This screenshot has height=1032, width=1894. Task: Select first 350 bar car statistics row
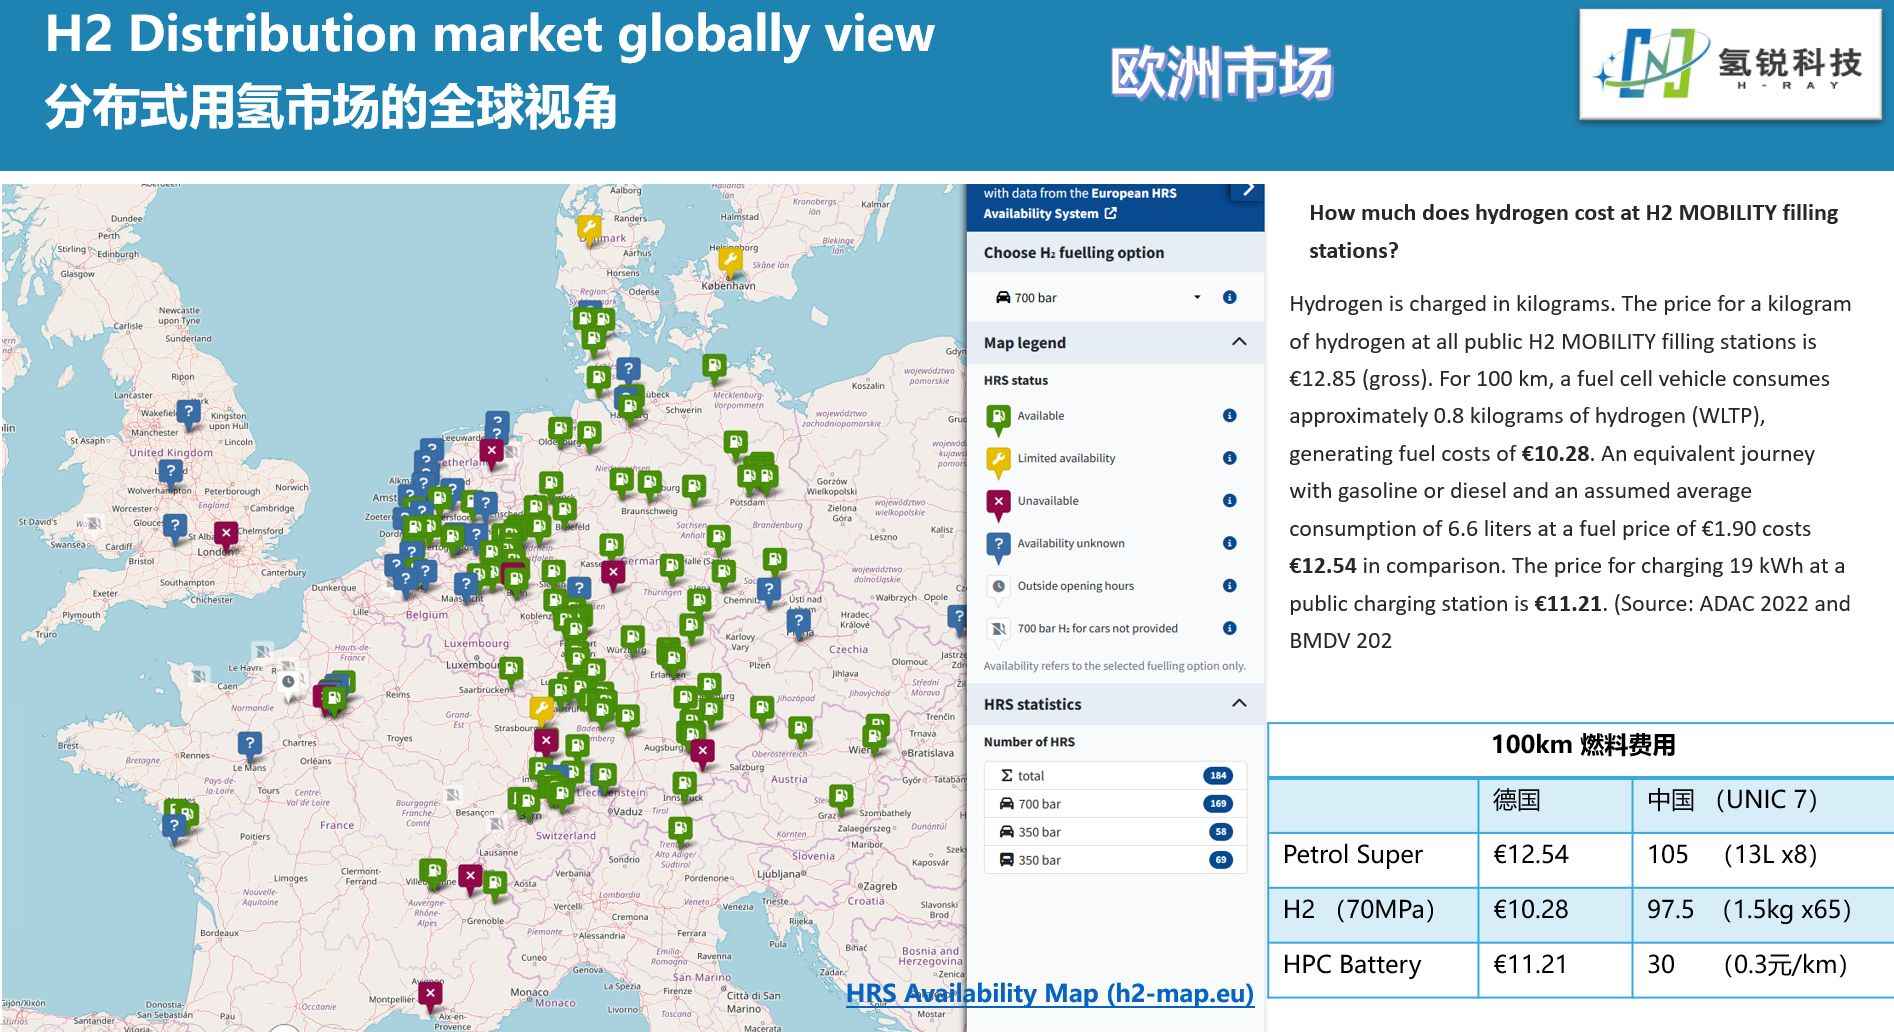coord(1115,832)
